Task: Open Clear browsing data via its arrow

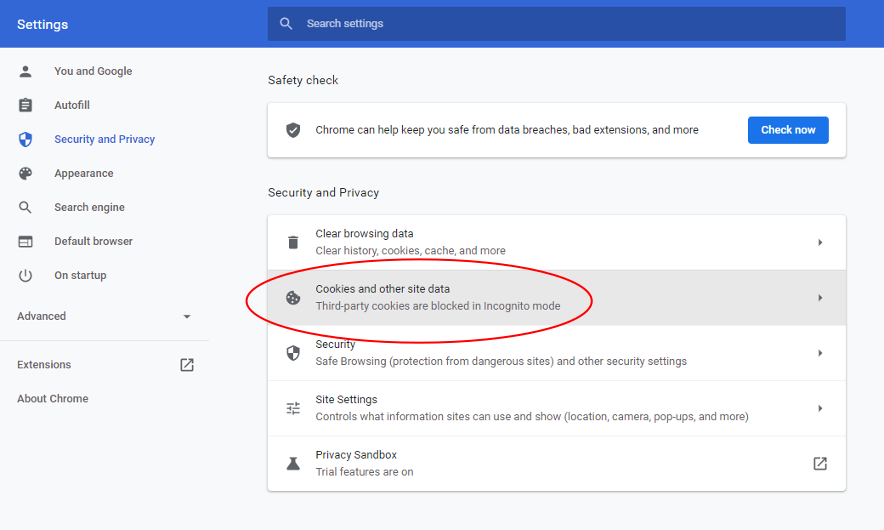Action: click(820, 242)
